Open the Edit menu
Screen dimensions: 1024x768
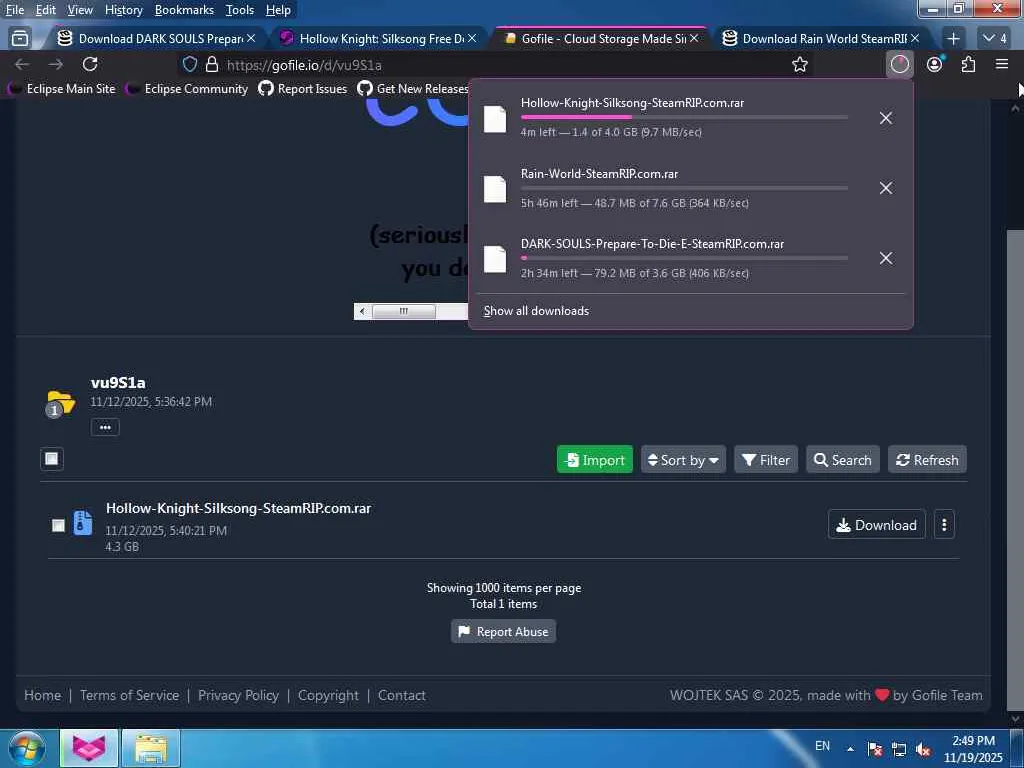pos(46,10)
